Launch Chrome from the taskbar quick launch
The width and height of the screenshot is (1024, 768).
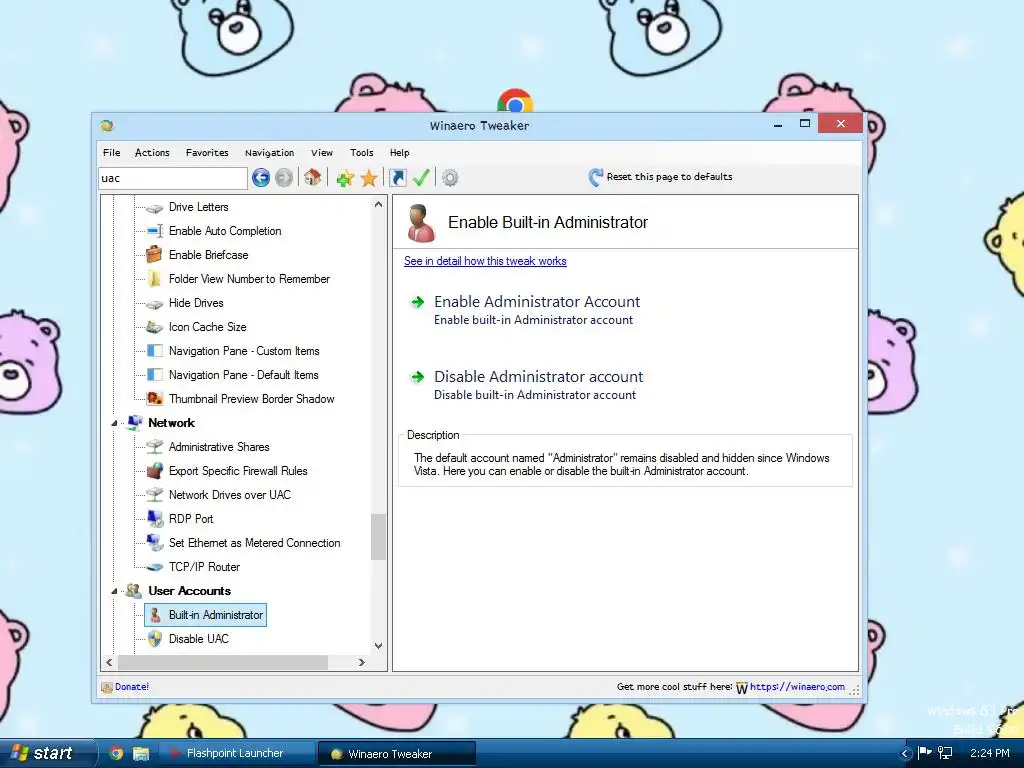(x=116, y=753)
